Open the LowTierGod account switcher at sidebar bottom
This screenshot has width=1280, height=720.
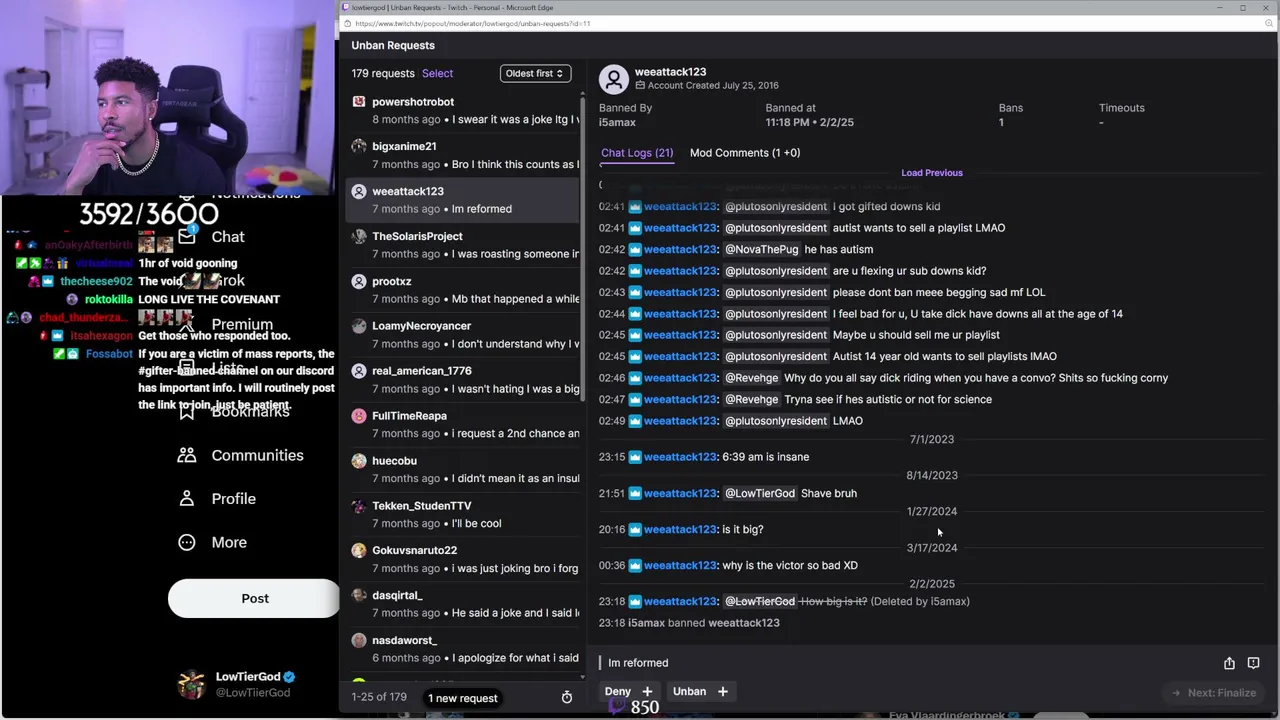click(x=237, y=684)
